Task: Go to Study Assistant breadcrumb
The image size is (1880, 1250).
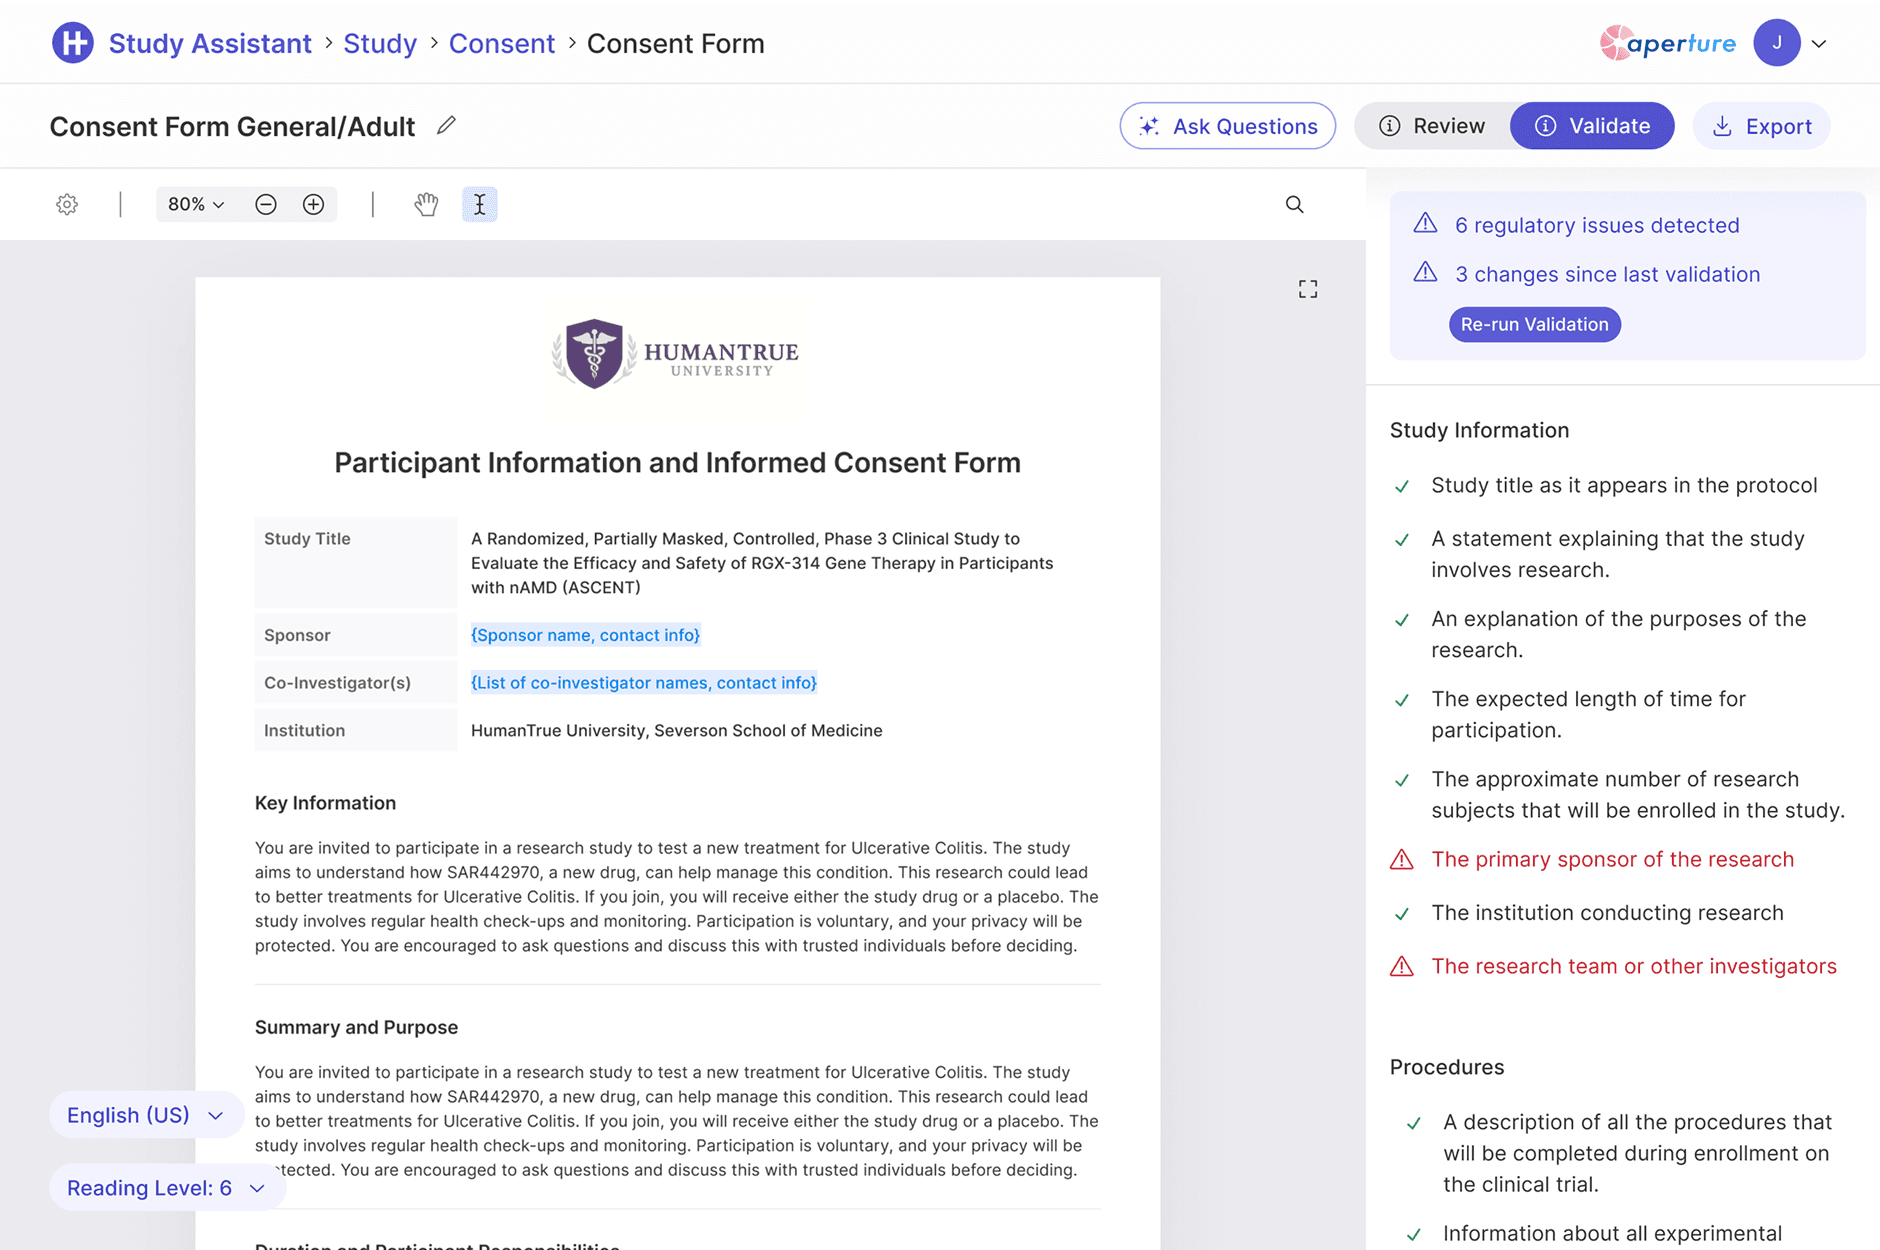Action: pyautogui.click(x=210, y=44)
